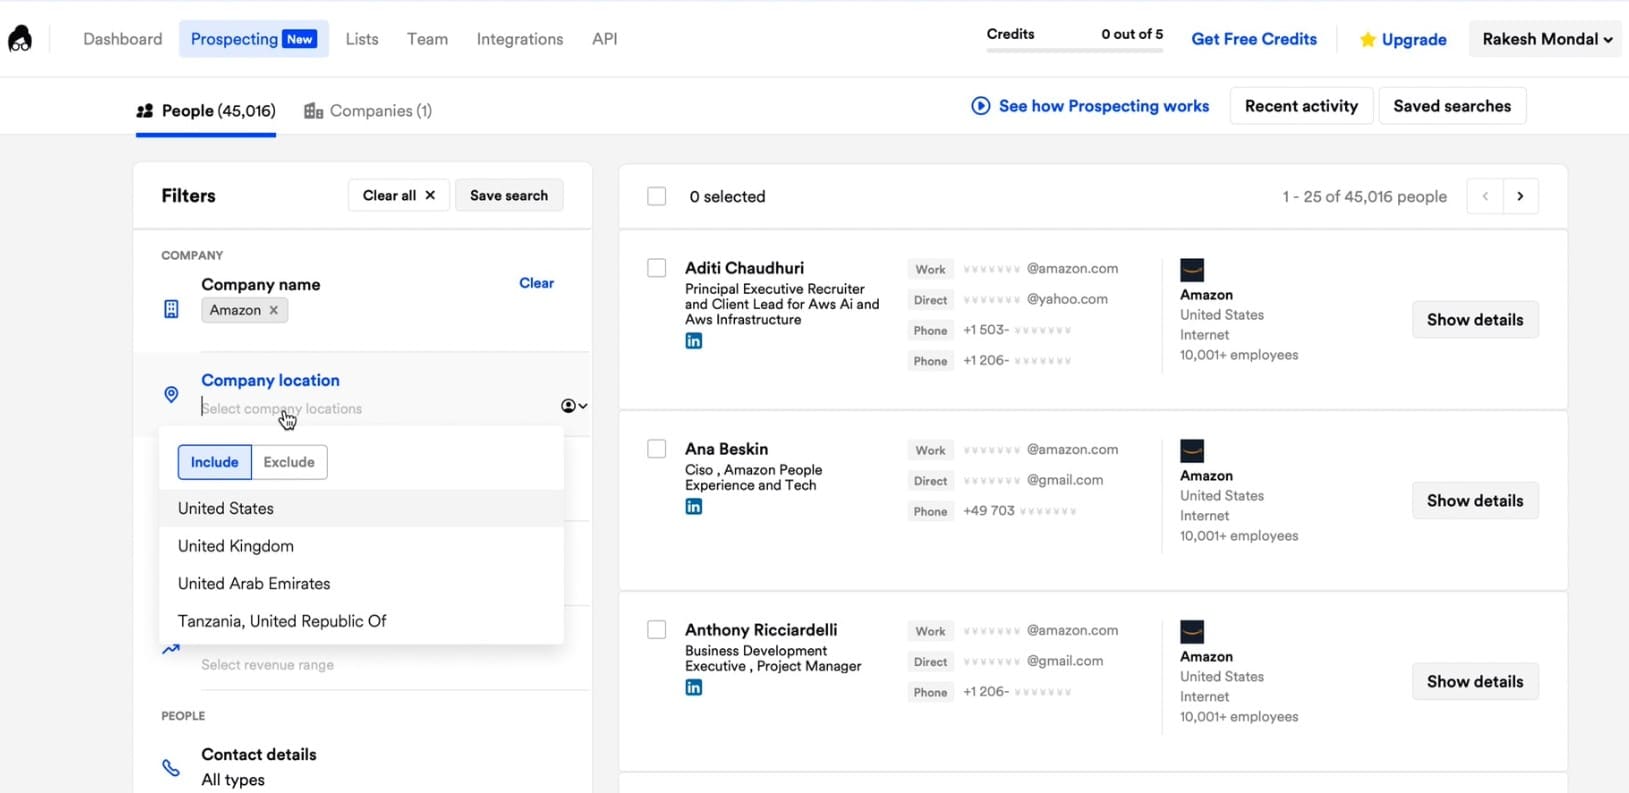Open the Rakesh Mondal account dropdown
Viewport: 1629px width, 793px height.
(1547, 39)
